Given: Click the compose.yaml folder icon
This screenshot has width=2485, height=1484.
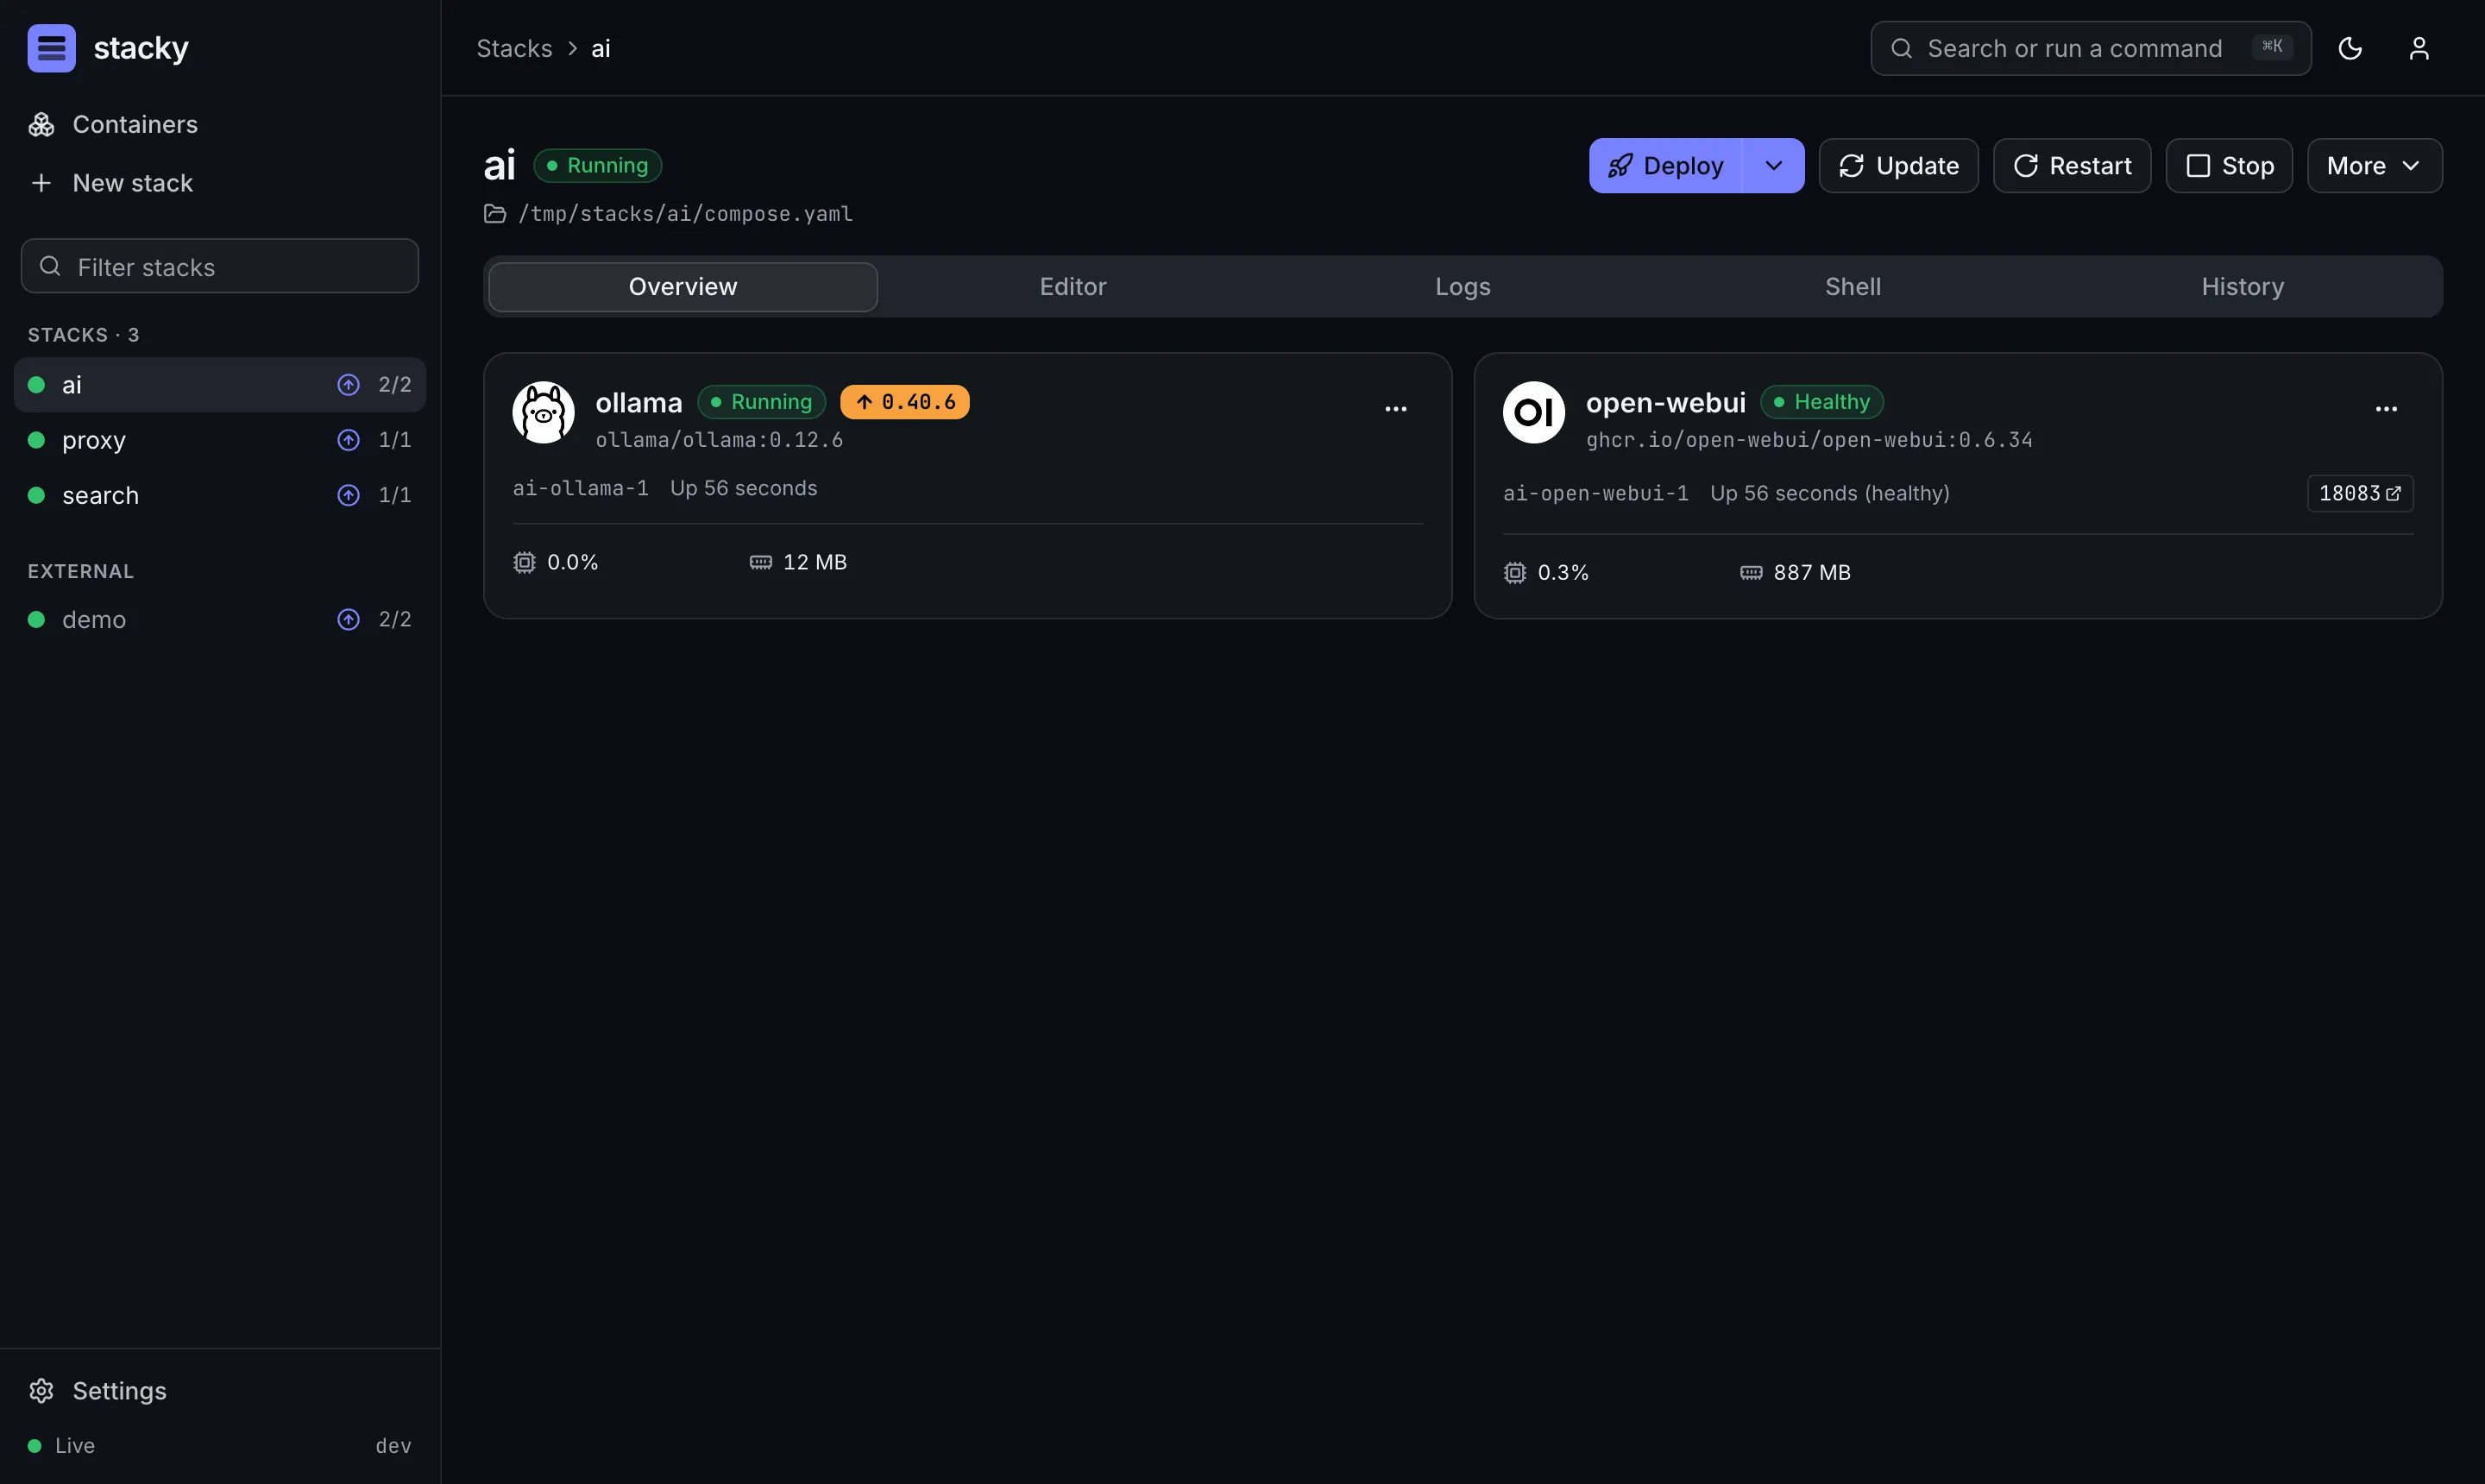Looking at the screenshot, I should [x=495, y=214].
